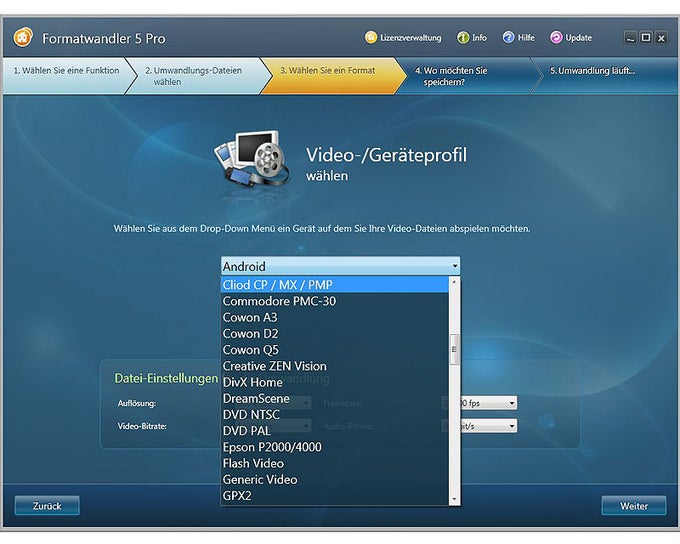Click the Hilfe text link
This screenshot has width=680, height=544.
click(x=526, y=38)
